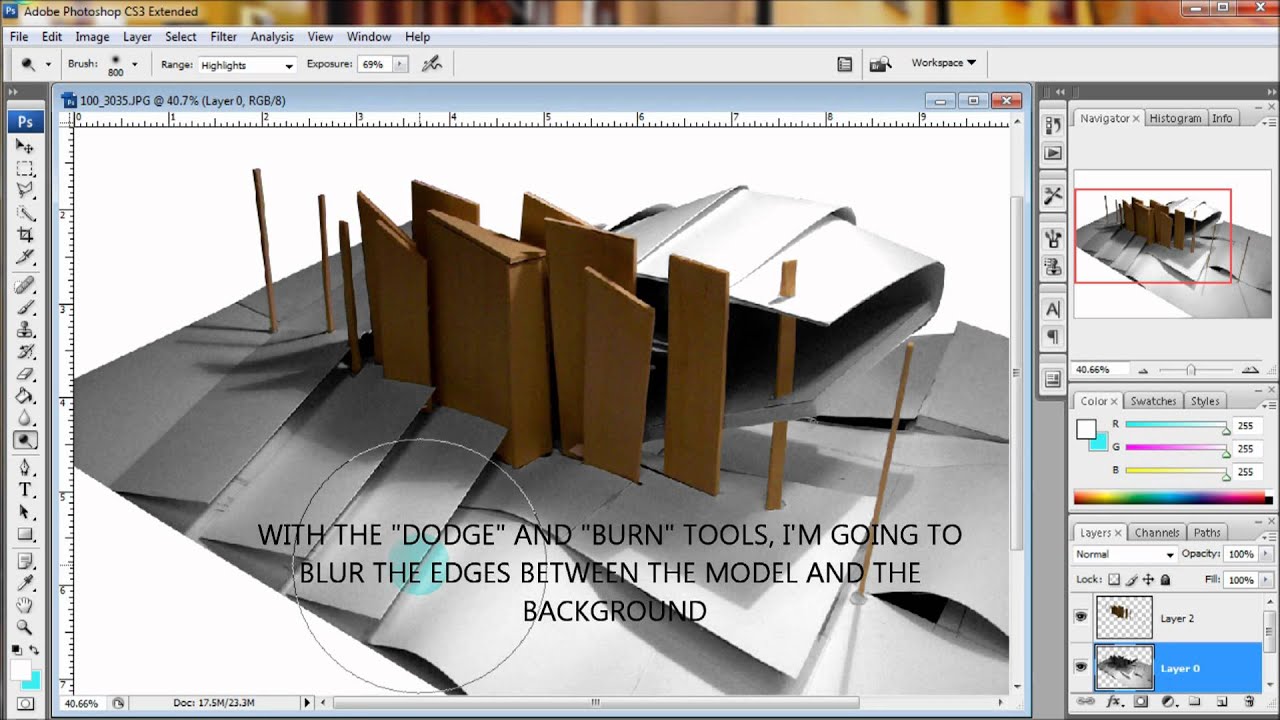
Task: Select the Healing Brush tool
Action: tap(25, 286)
